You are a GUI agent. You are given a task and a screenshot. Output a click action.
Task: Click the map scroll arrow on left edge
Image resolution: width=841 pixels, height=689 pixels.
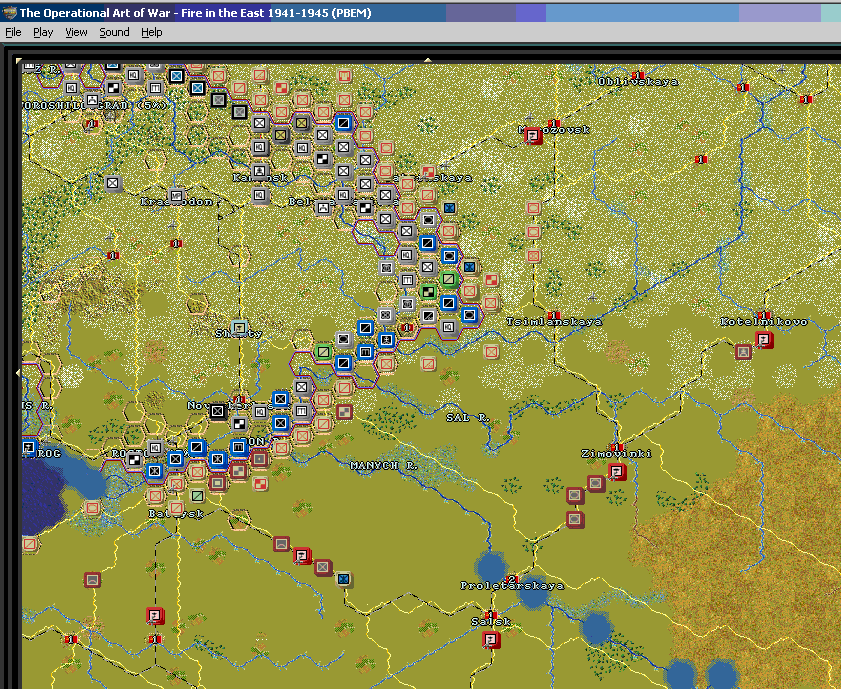(x=18, y=372)
